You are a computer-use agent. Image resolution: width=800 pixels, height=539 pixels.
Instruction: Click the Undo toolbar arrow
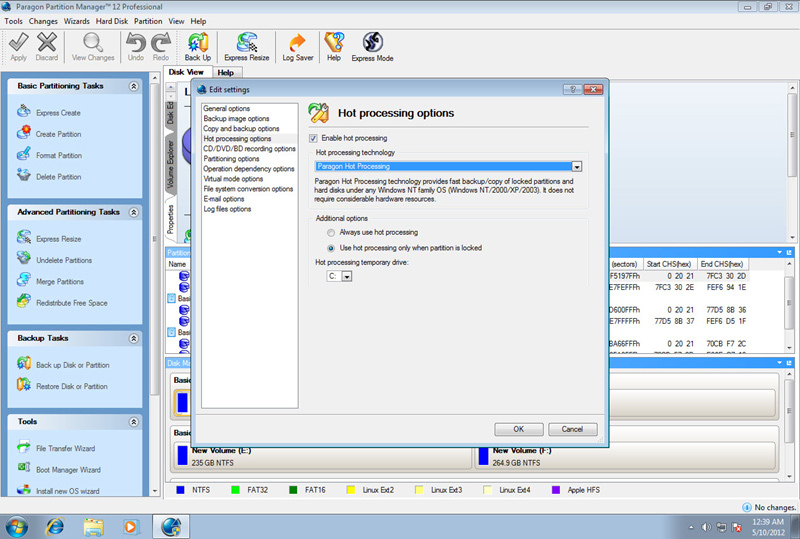point(136,47)
